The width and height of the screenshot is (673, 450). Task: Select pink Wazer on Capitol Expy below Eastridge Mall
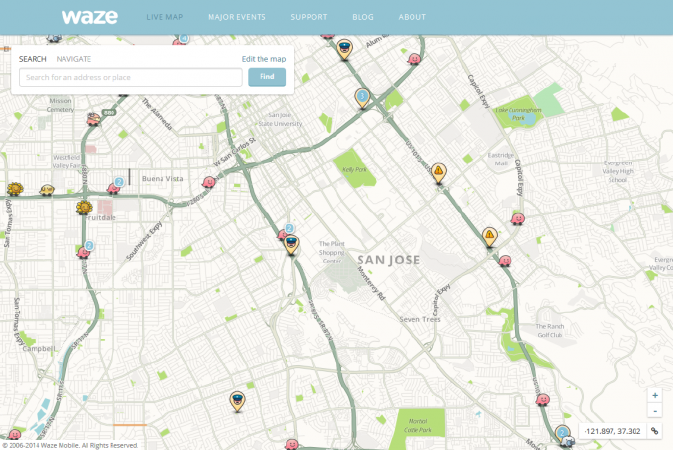[518, 219]
